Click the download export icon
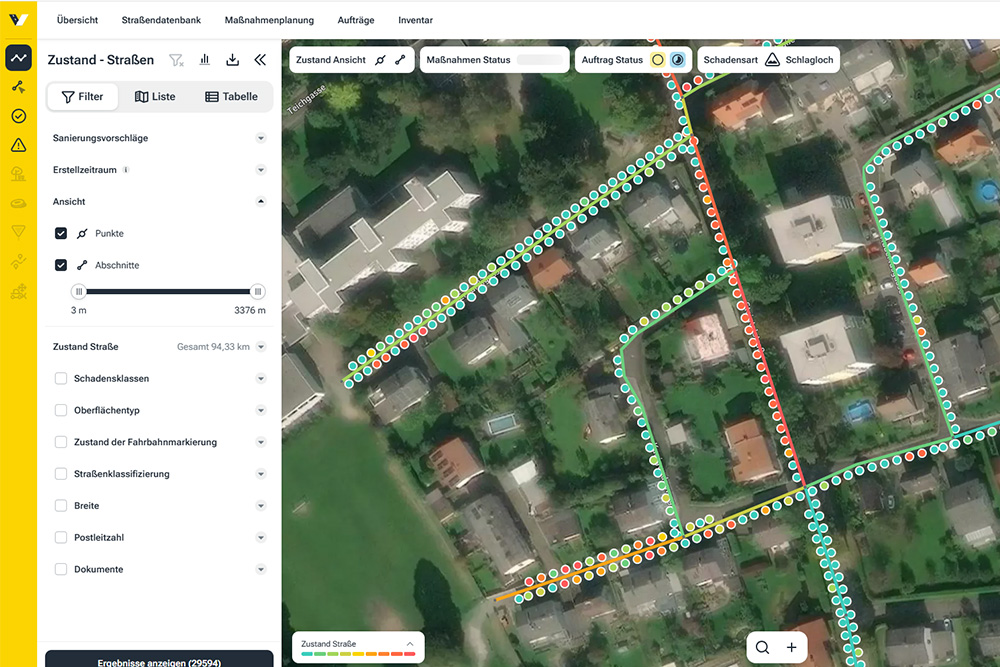Viewport: 1000px width, 667px height. [x=233, y=60]
